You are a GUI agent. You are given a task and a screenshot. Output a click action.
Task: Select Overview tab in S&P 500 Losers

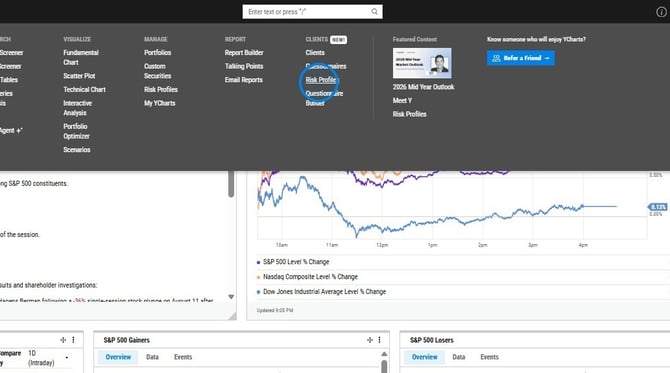[x=424, y=357]
